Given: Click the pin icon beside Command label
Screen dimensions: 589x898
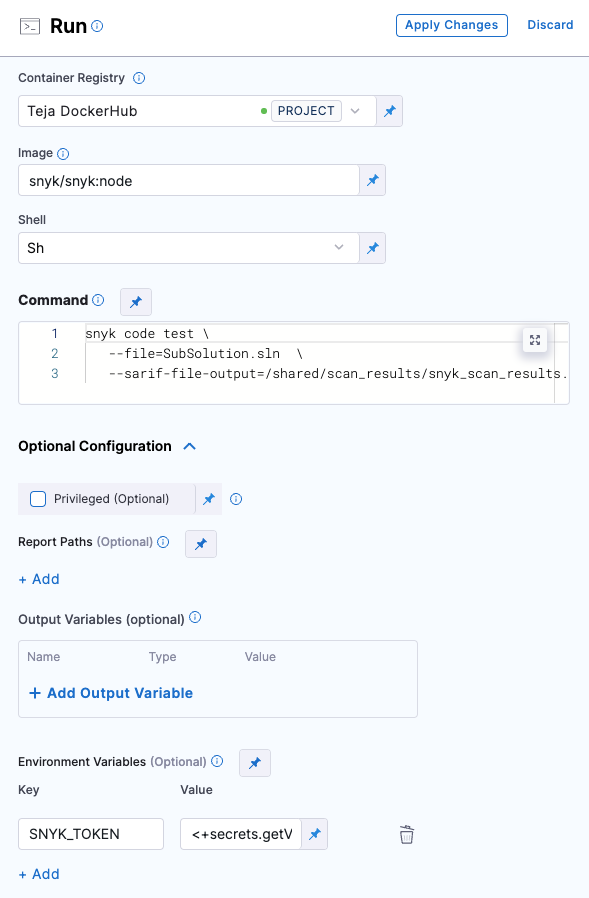Looking at the screenshot, I should click(136, 302).
